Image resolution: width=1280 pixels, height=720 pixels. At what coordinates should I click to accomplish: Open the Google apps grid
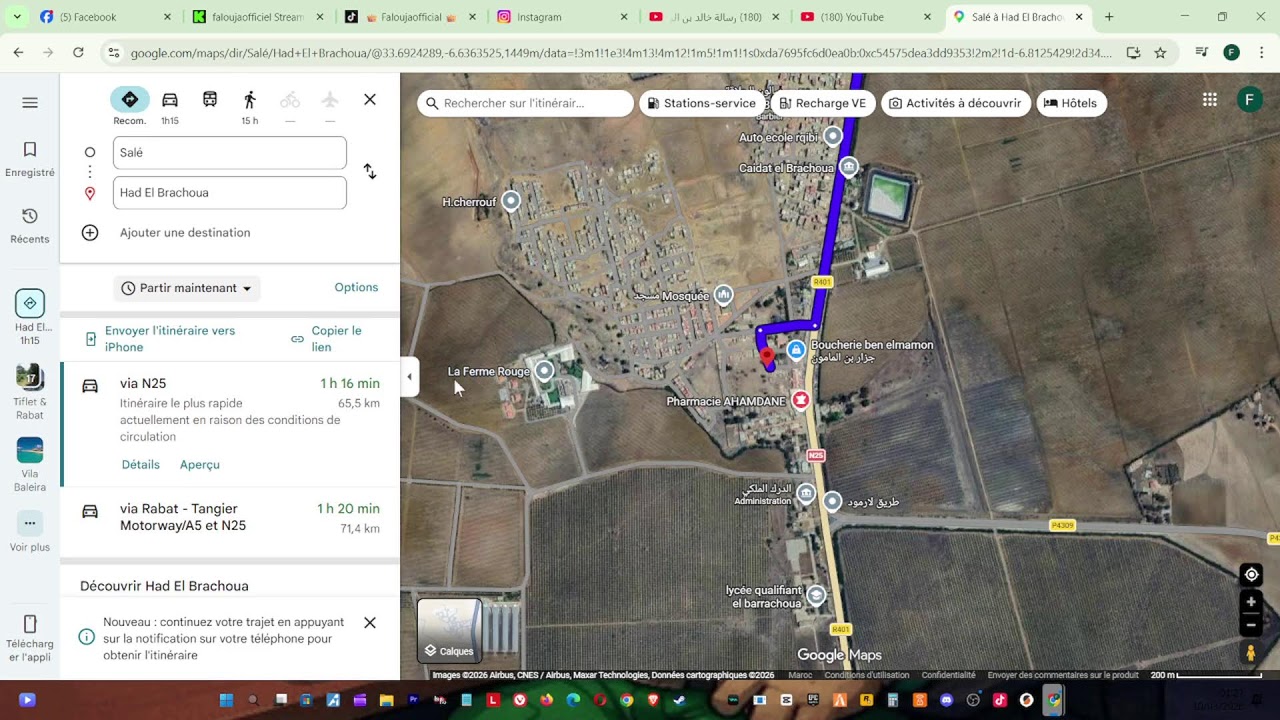1210,99
